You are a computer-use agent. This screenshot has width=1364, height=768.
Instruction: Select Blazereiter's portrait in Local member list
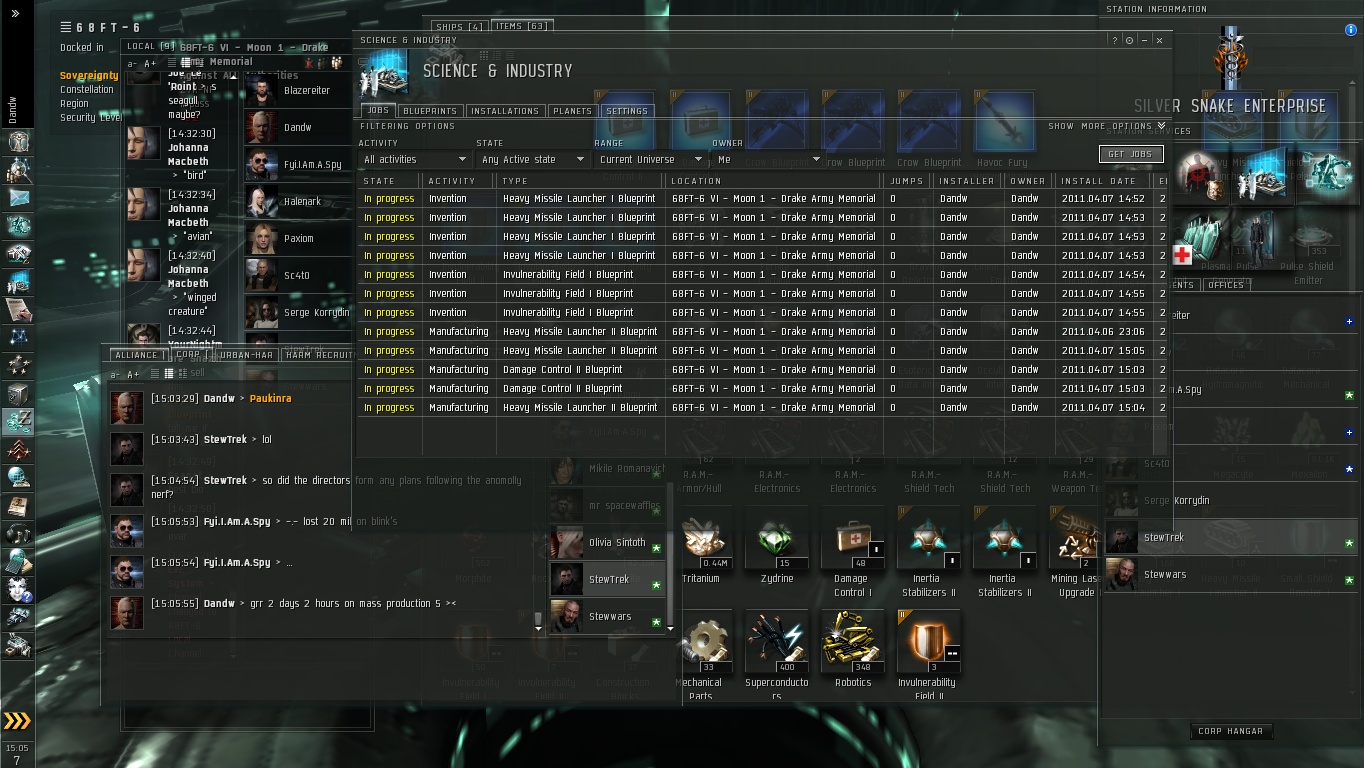(x=262, y=91)
